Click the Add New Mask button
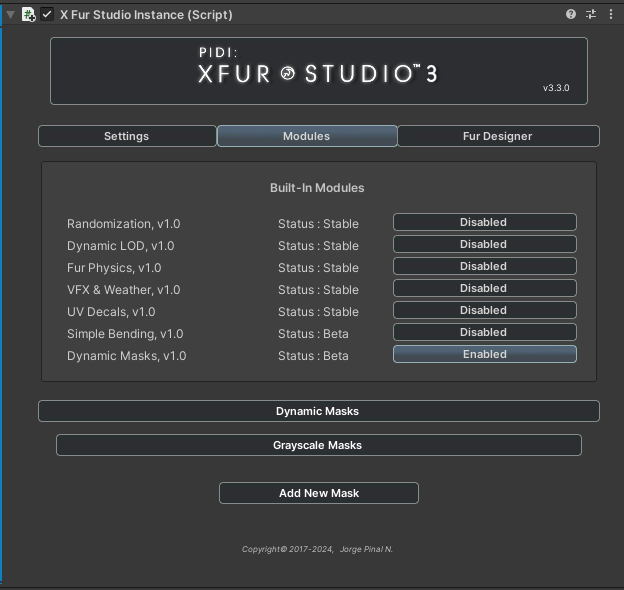Screen dimensions: 624x590 318,493
